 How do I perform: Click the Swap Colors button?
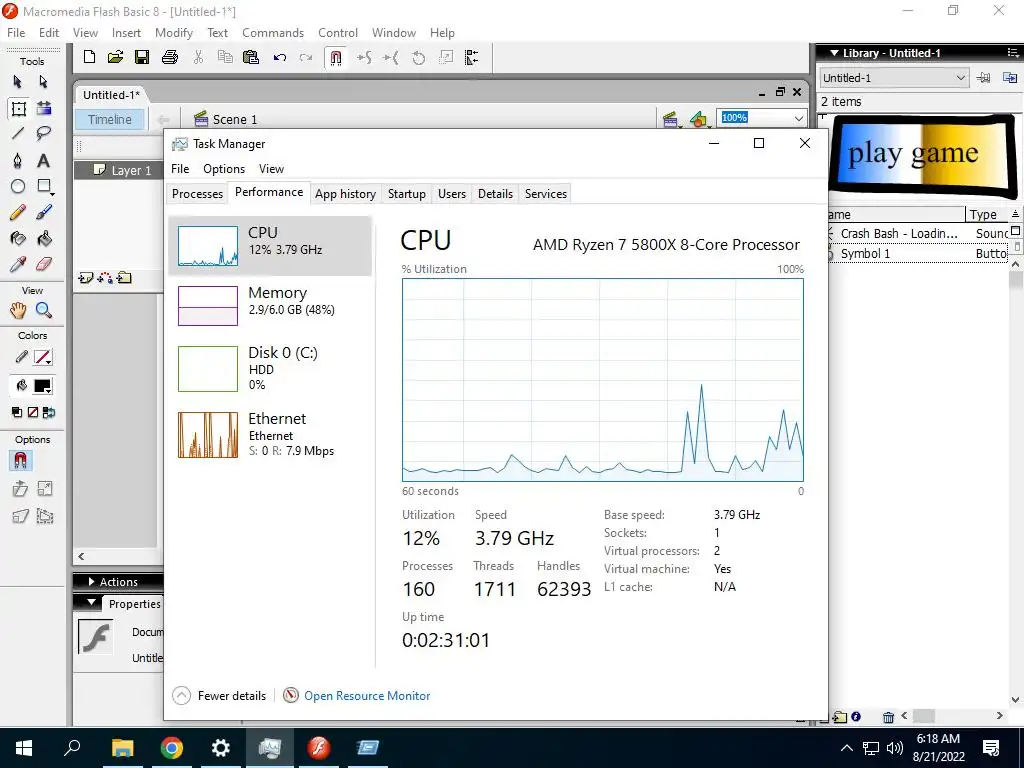click(x=48, y=412)
